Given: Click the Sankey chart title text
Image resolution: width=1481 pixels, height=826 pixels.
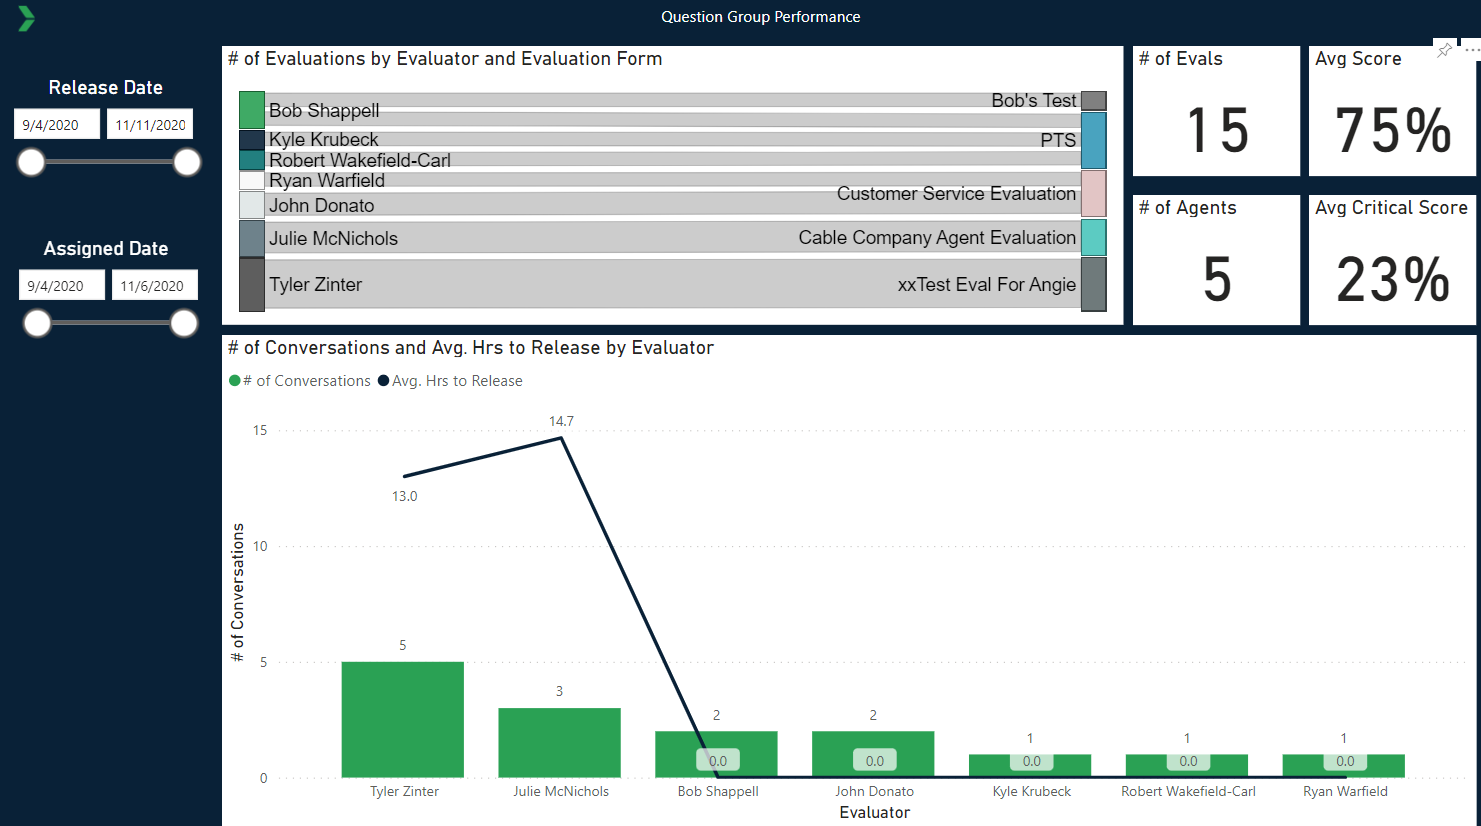Looking at the screenshot, I should click(445, 59).
